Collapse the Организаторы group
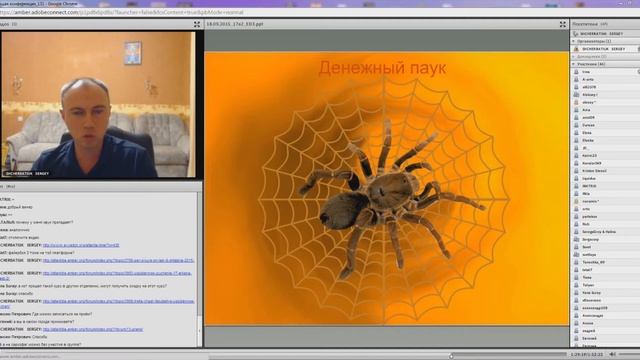This screenshot has height=360, width=640. pos(573,41)
